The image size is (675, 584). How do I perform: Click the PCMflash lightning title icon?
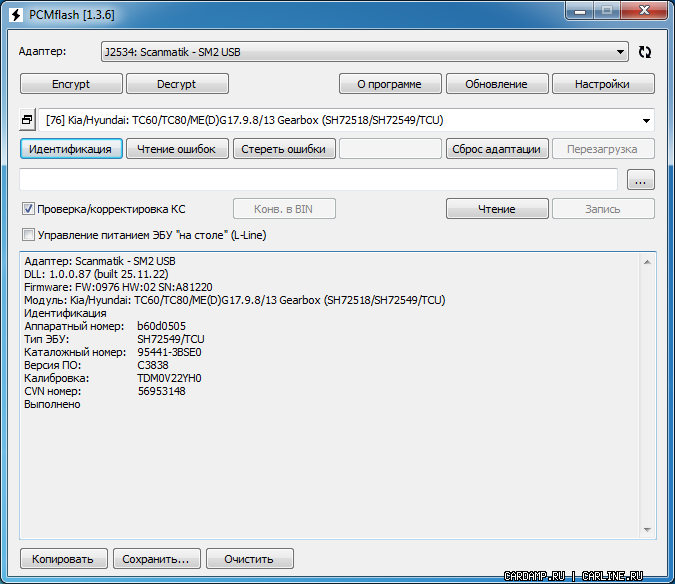point(16,15)
